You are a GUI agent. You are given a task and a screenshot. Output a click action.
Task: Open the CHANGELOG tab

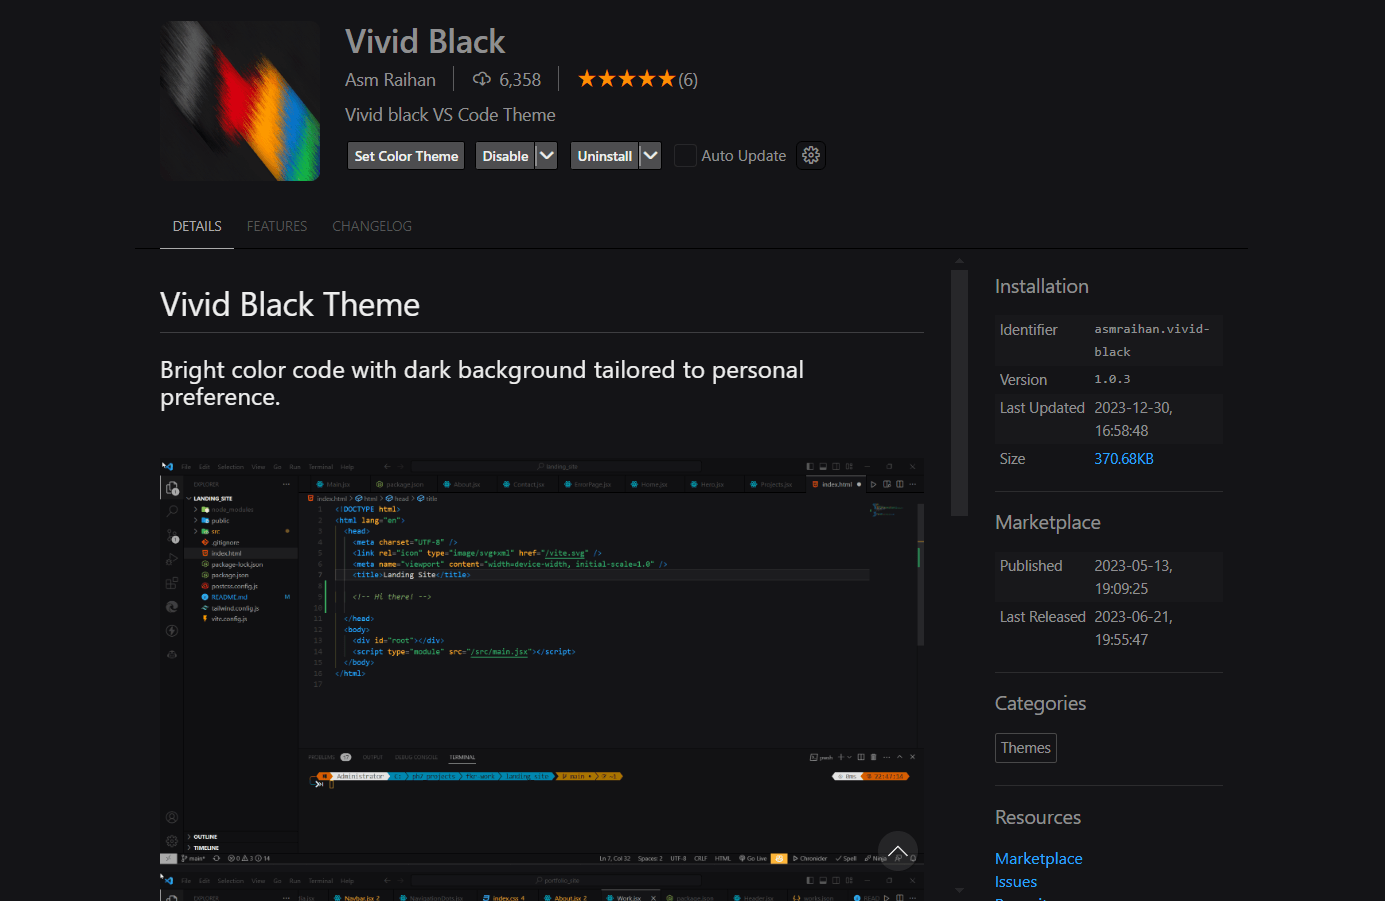[x=372, y=226]
